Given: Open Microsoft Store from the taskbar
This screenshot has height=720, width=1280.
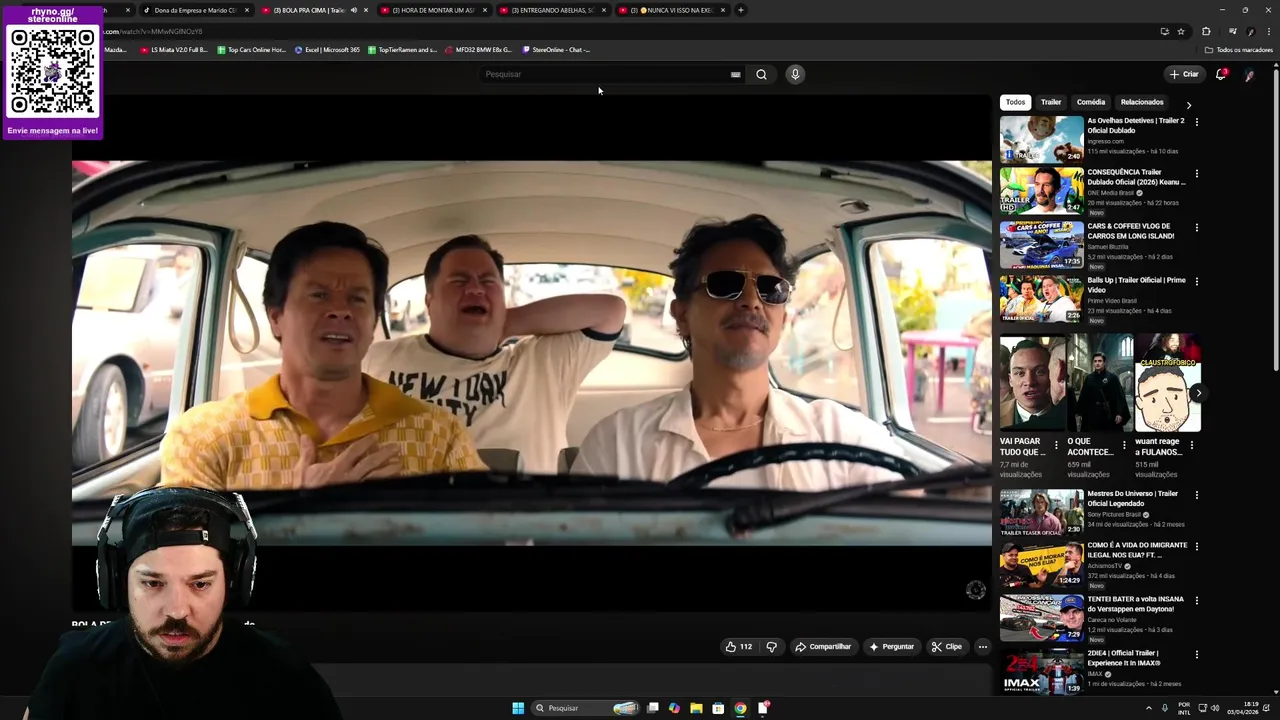Looking at the screenshot, I should (x=718, y=708).
